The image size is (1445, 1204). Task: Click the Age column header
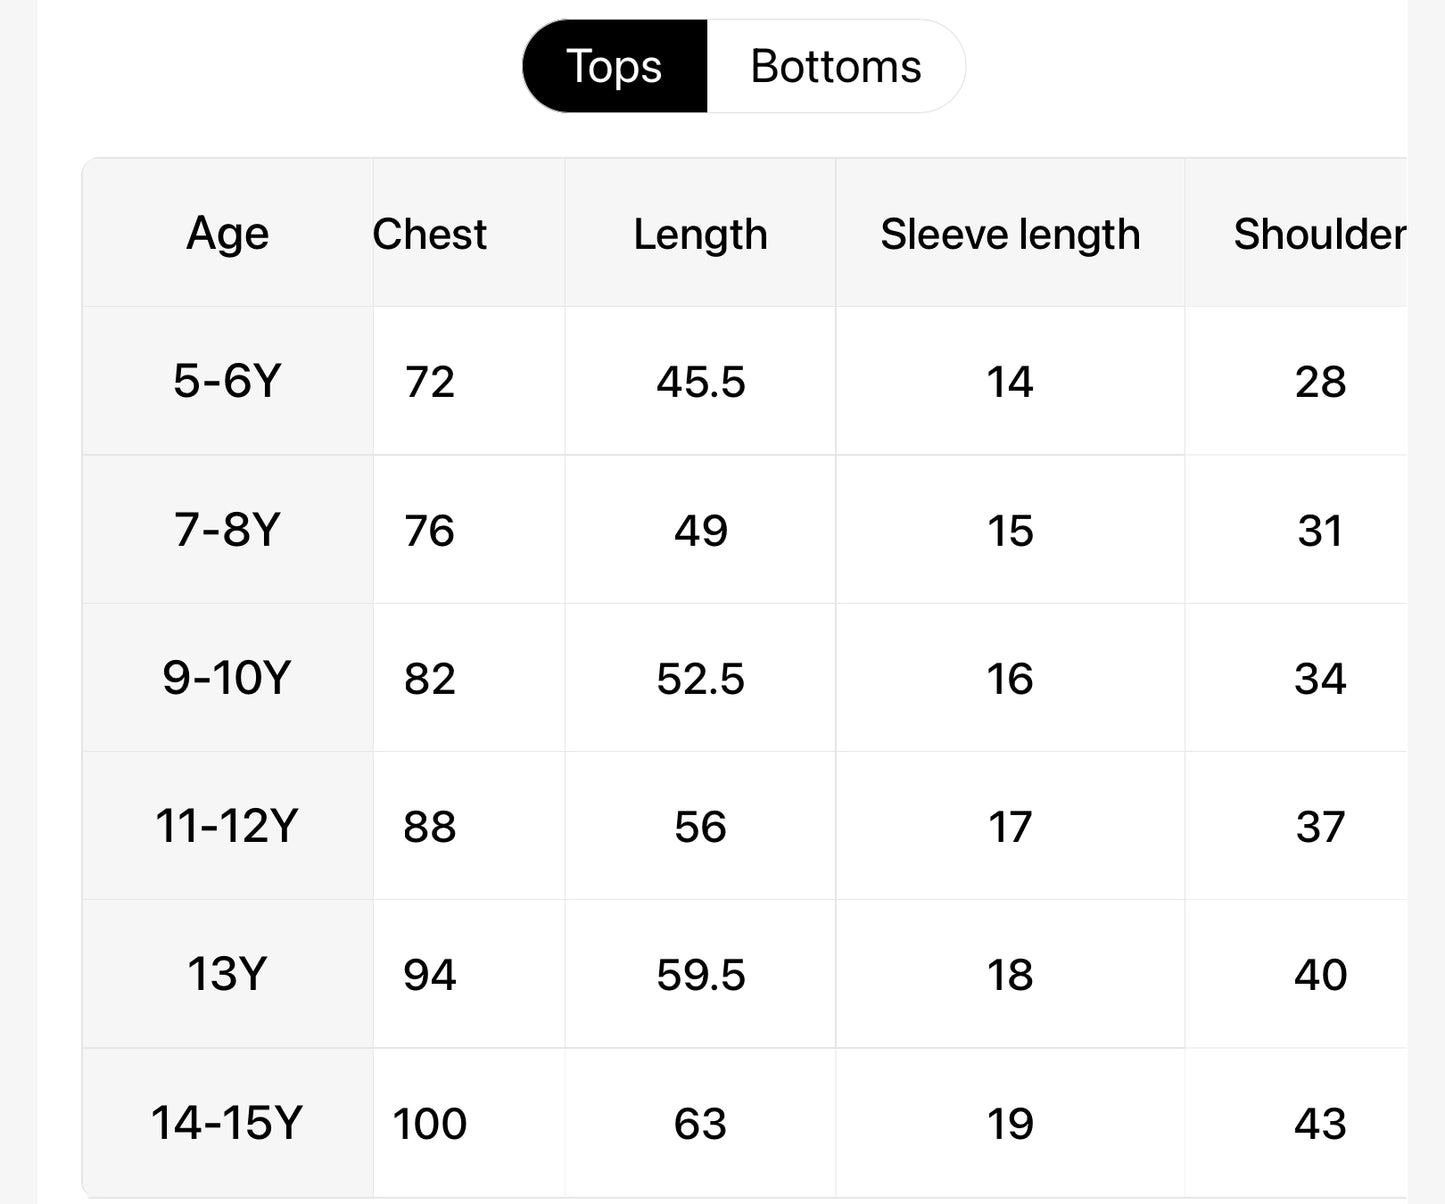[227, 233]
